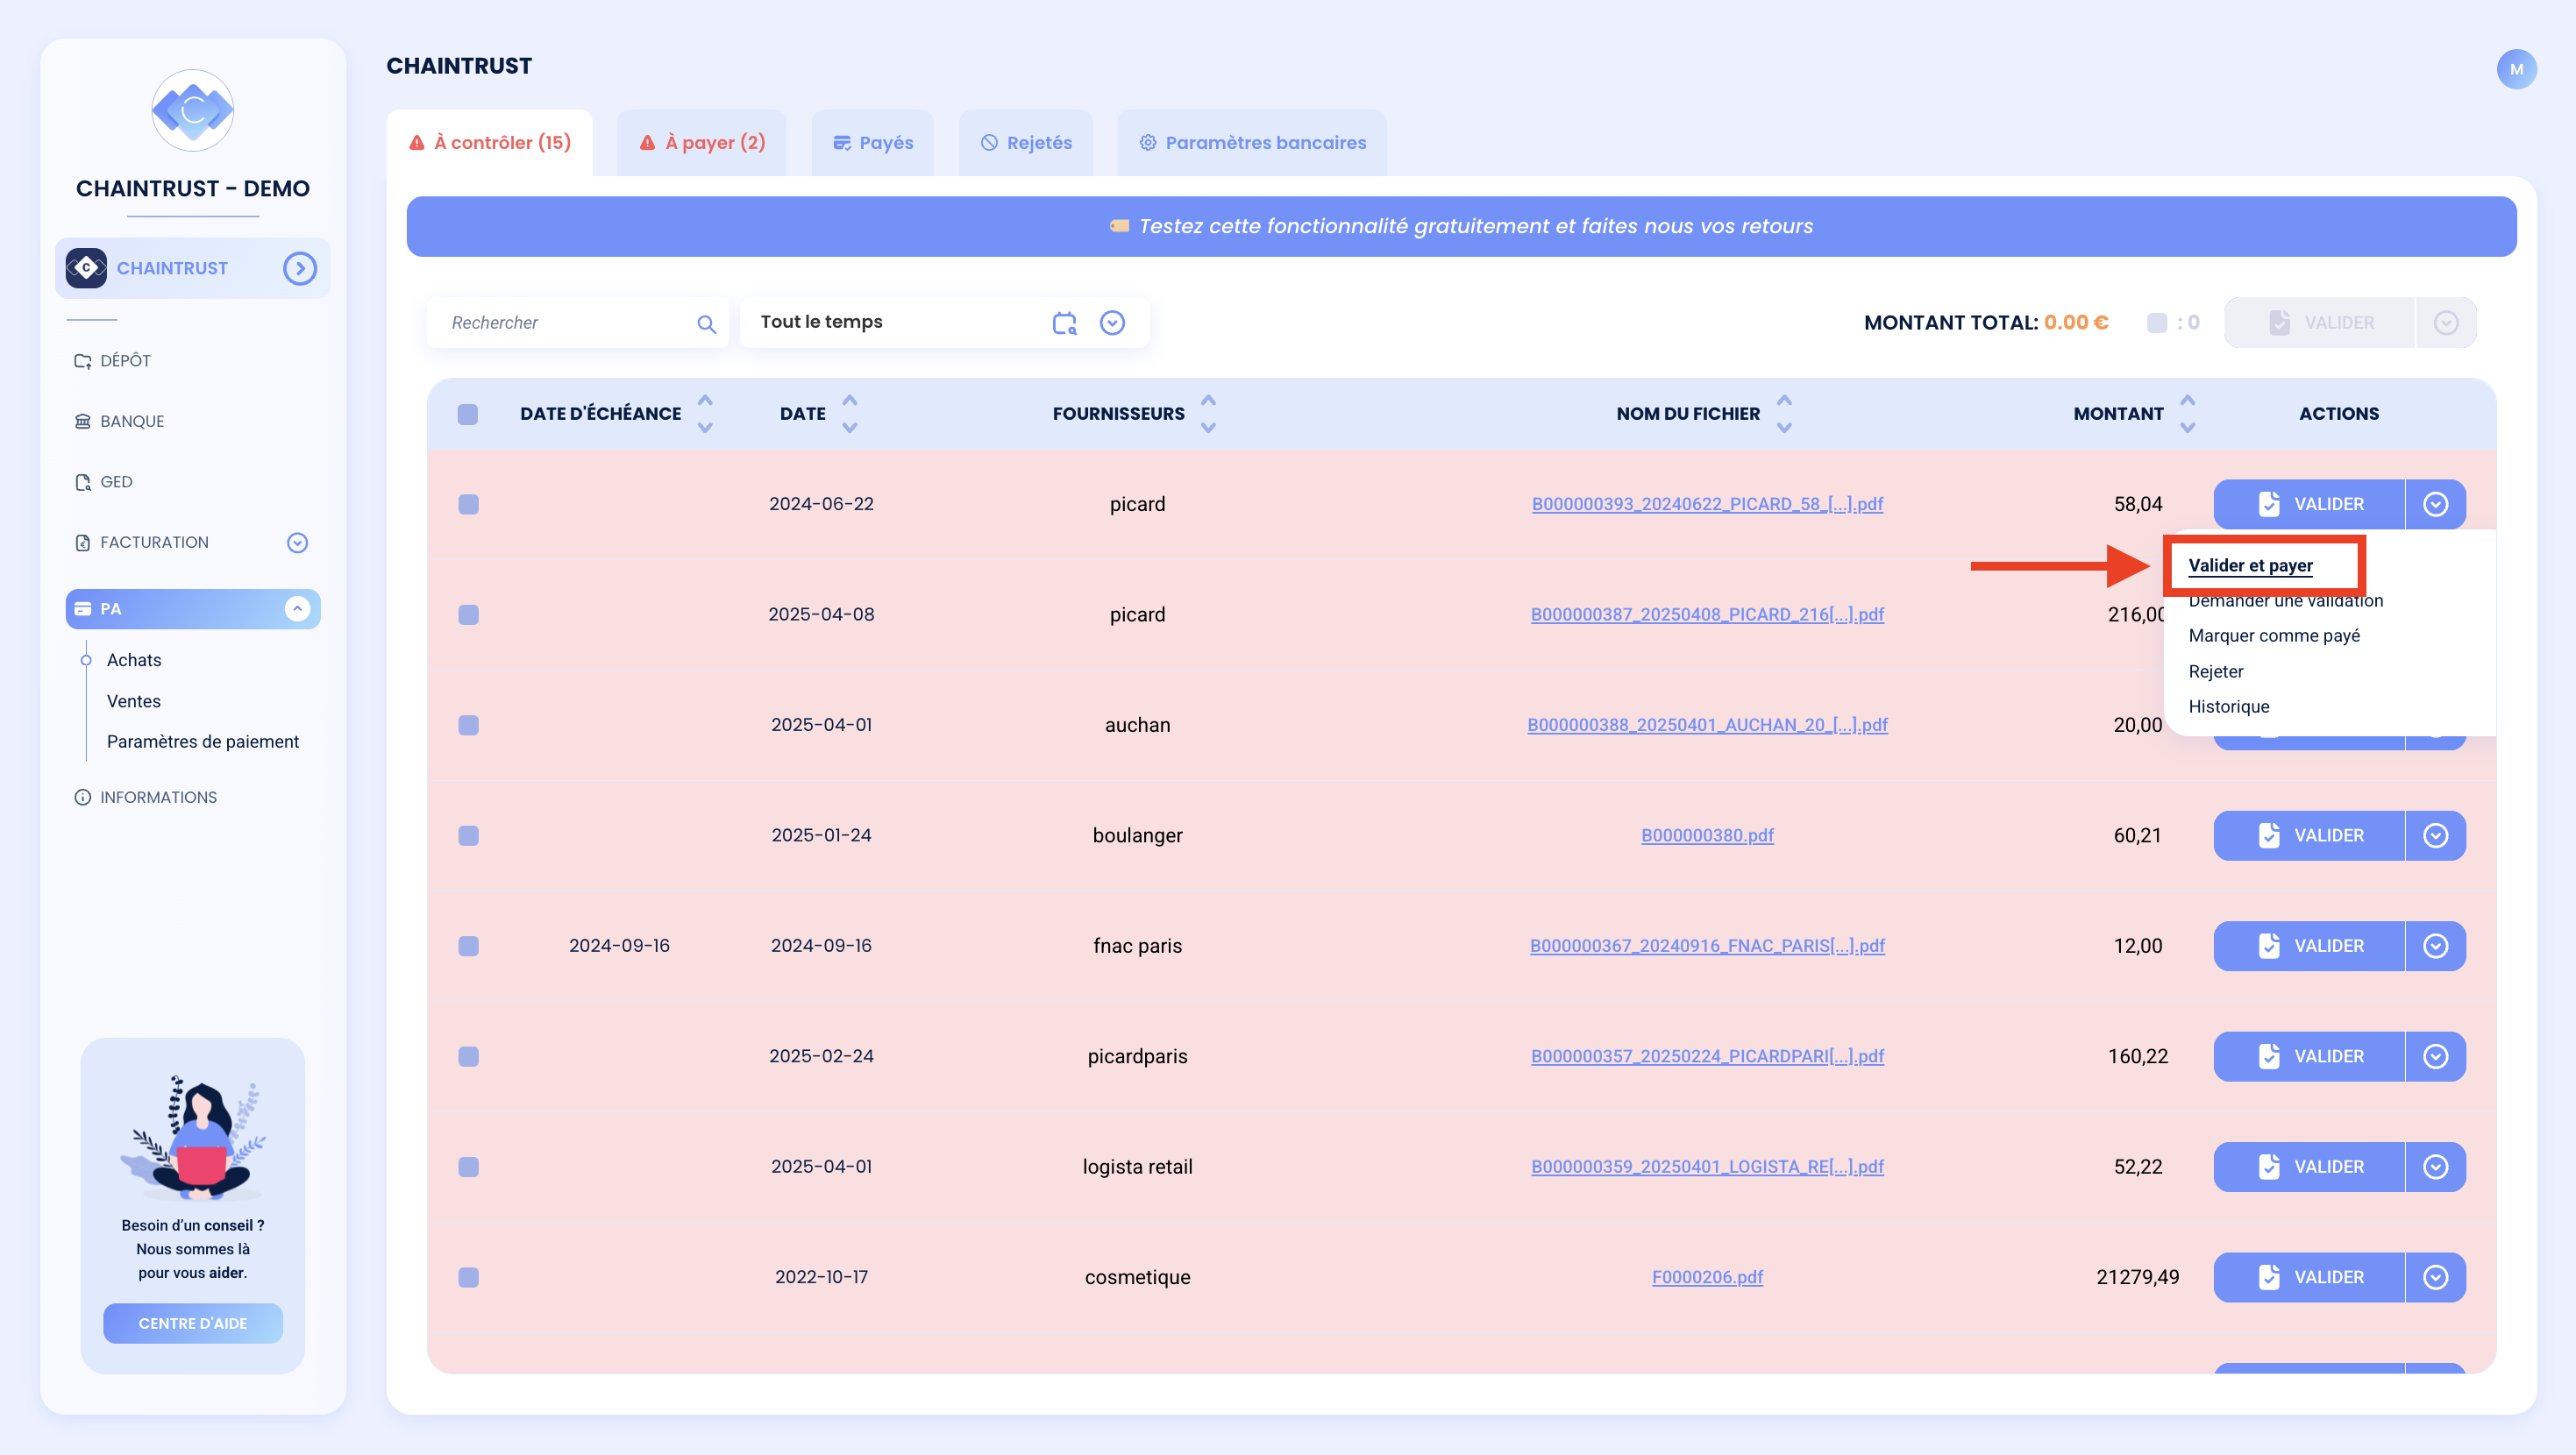
Task: Click the Centre d'aide button
Action: (x=193, y=1323)
